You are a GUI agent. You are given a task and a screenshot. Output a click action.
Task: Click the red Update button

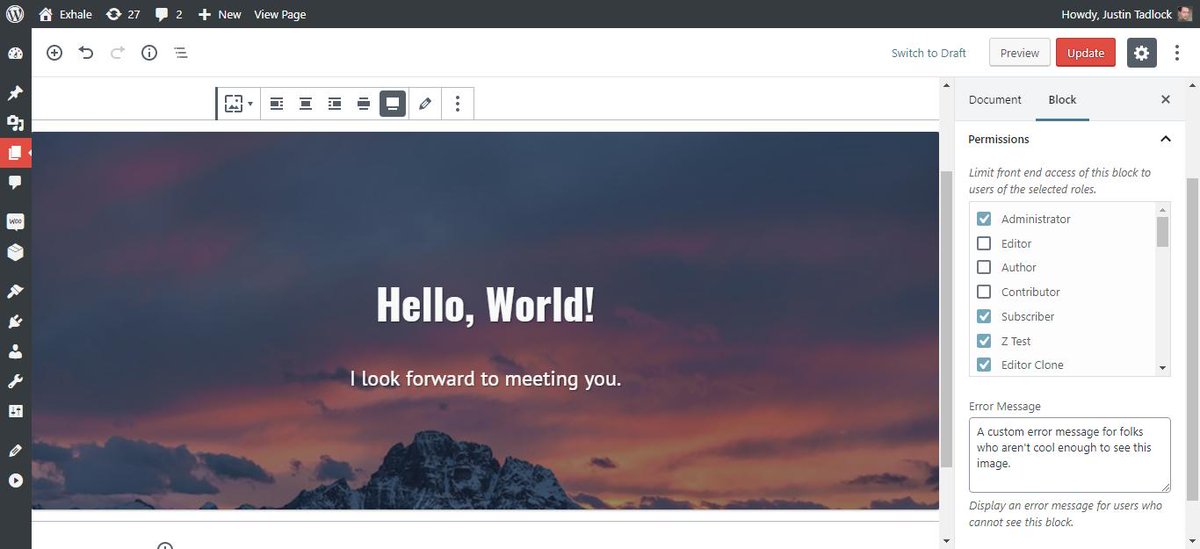1085,53
